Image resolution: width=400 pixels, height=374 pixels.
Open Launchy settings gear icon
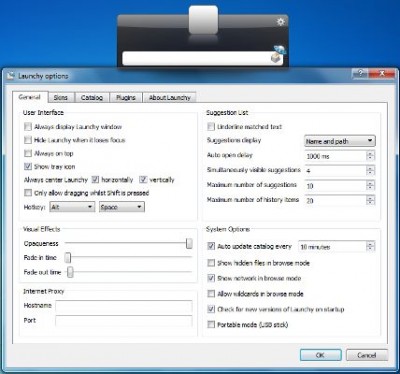point(281,22)
